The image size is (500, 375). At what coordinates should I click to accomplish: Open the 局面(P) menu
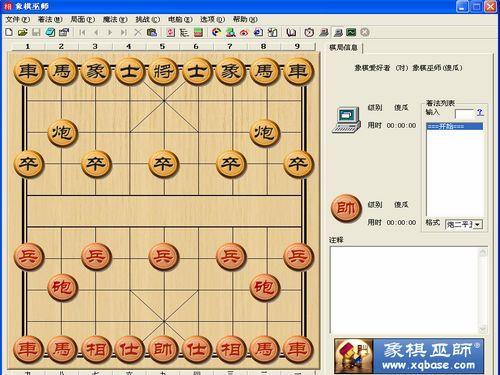coord(83,19)
